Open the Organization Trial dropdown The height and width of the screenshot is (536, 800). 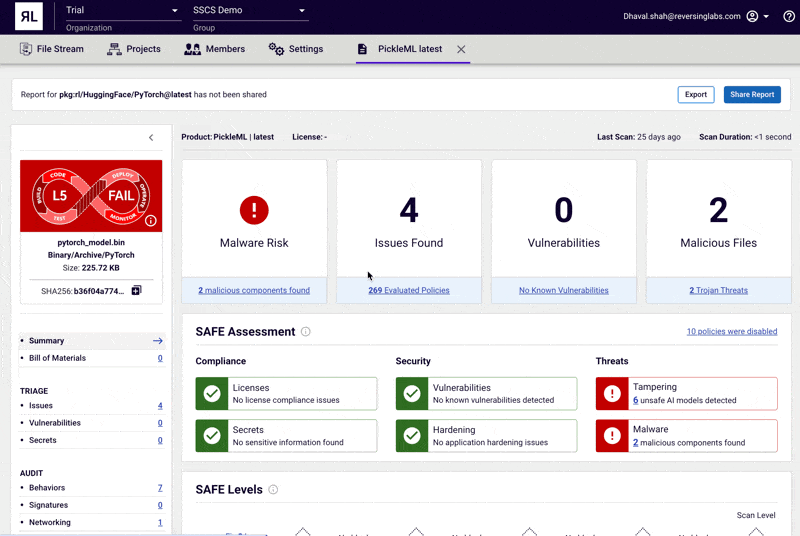point(122,11)
